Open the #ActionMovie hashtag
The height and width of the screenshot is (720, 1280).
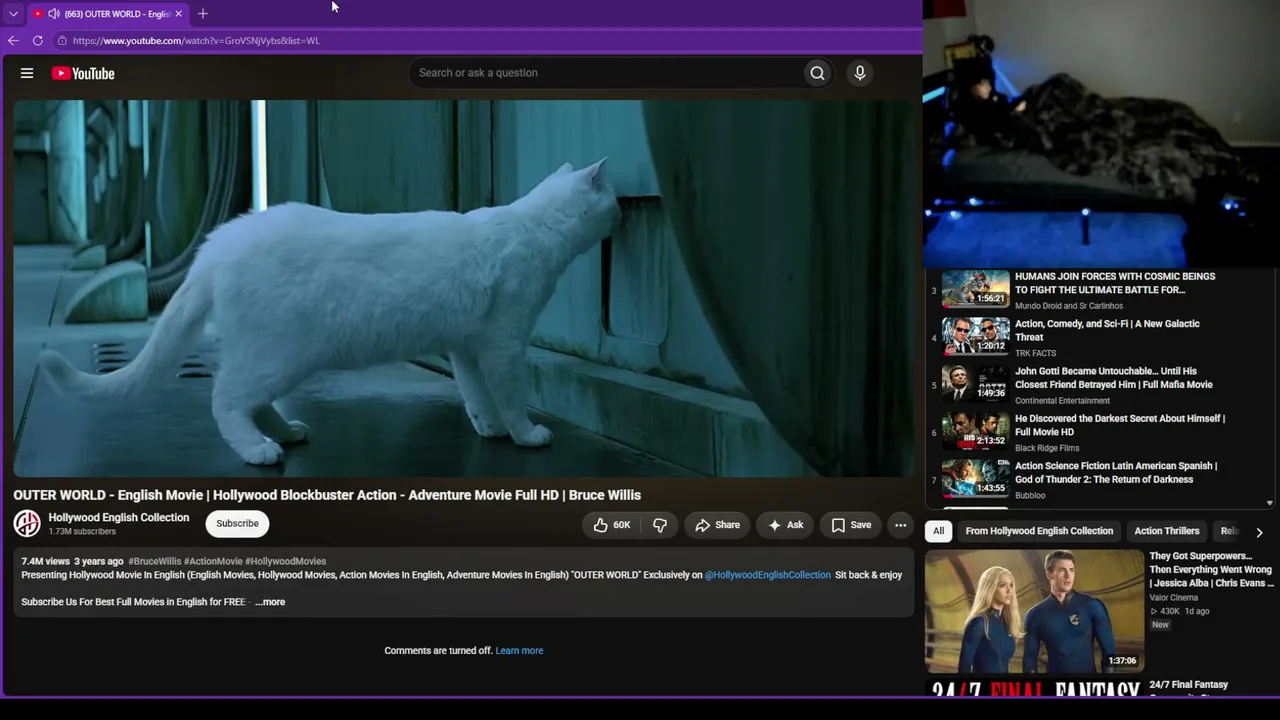pos(213,562)
